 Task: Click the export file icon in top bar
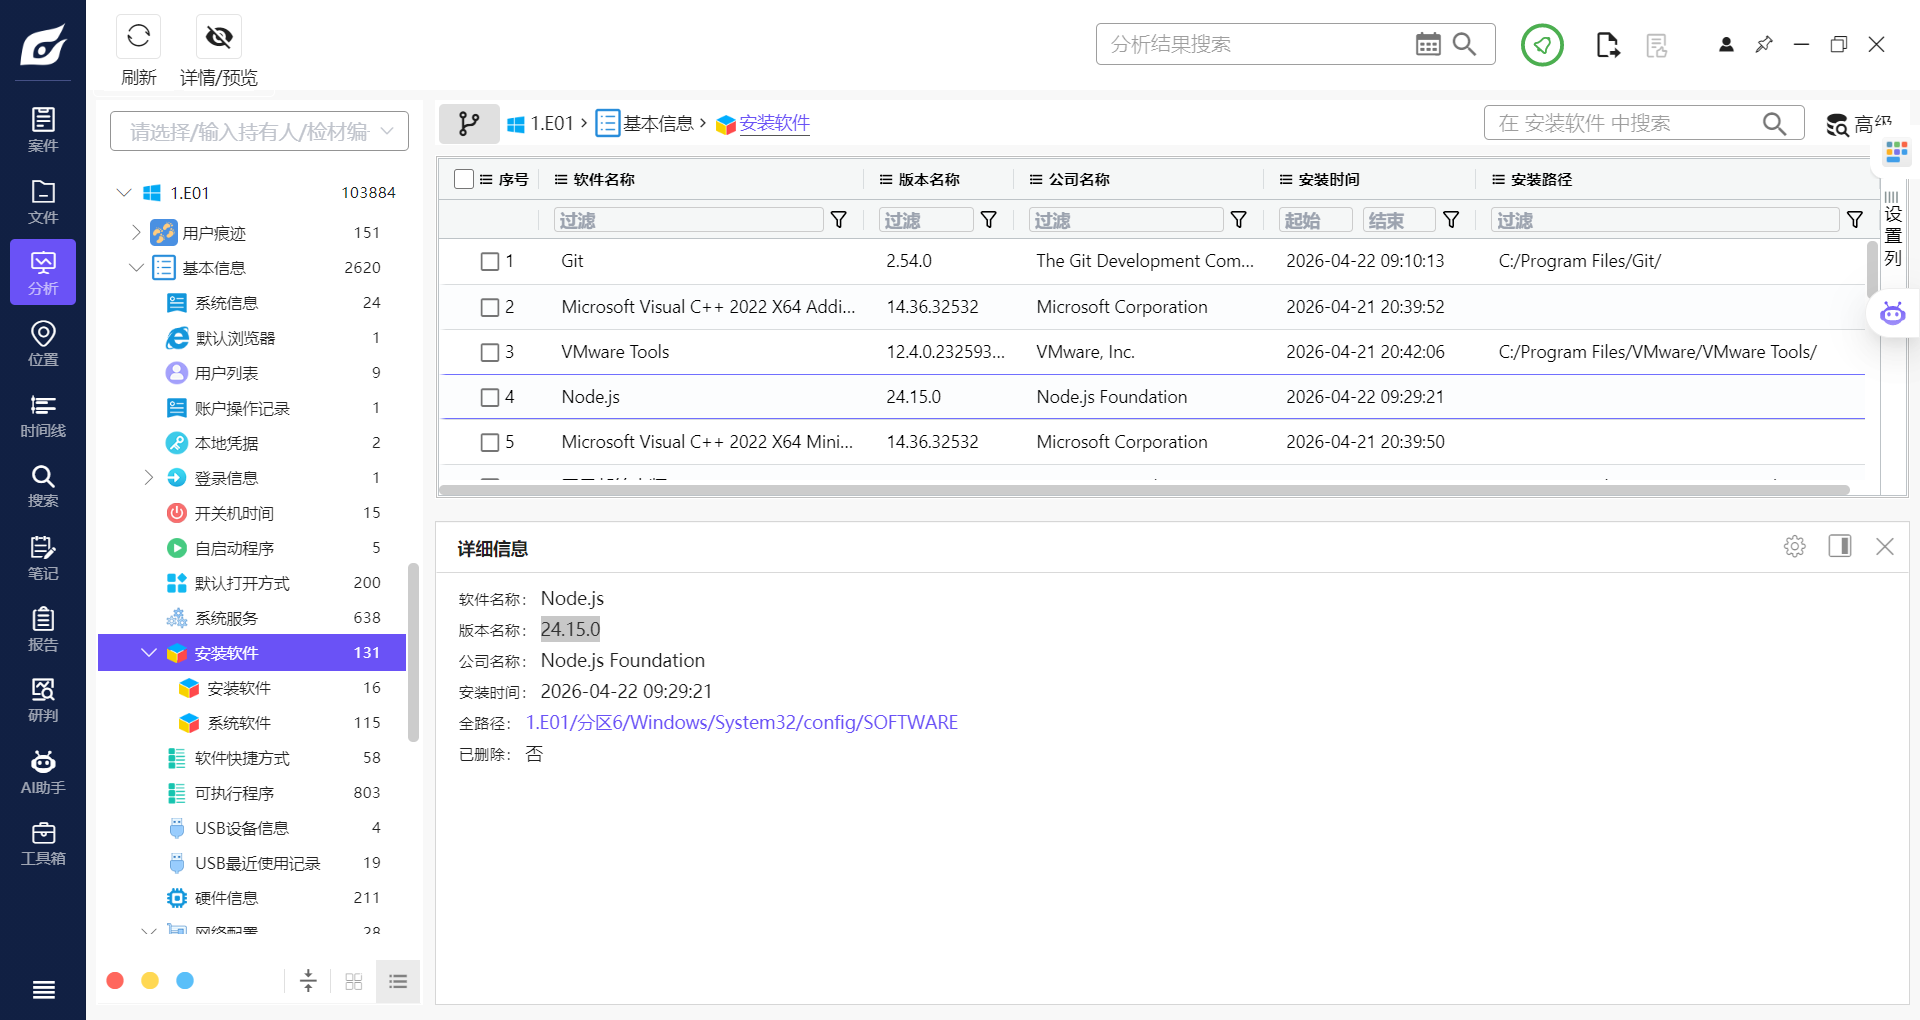click(1607, 45)
